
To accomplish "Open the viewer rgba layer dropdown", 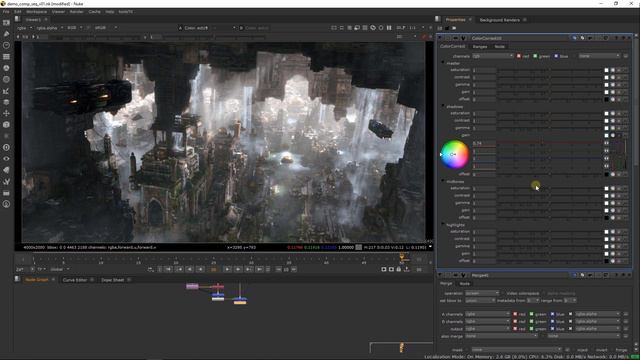I will tap(24, 28).
